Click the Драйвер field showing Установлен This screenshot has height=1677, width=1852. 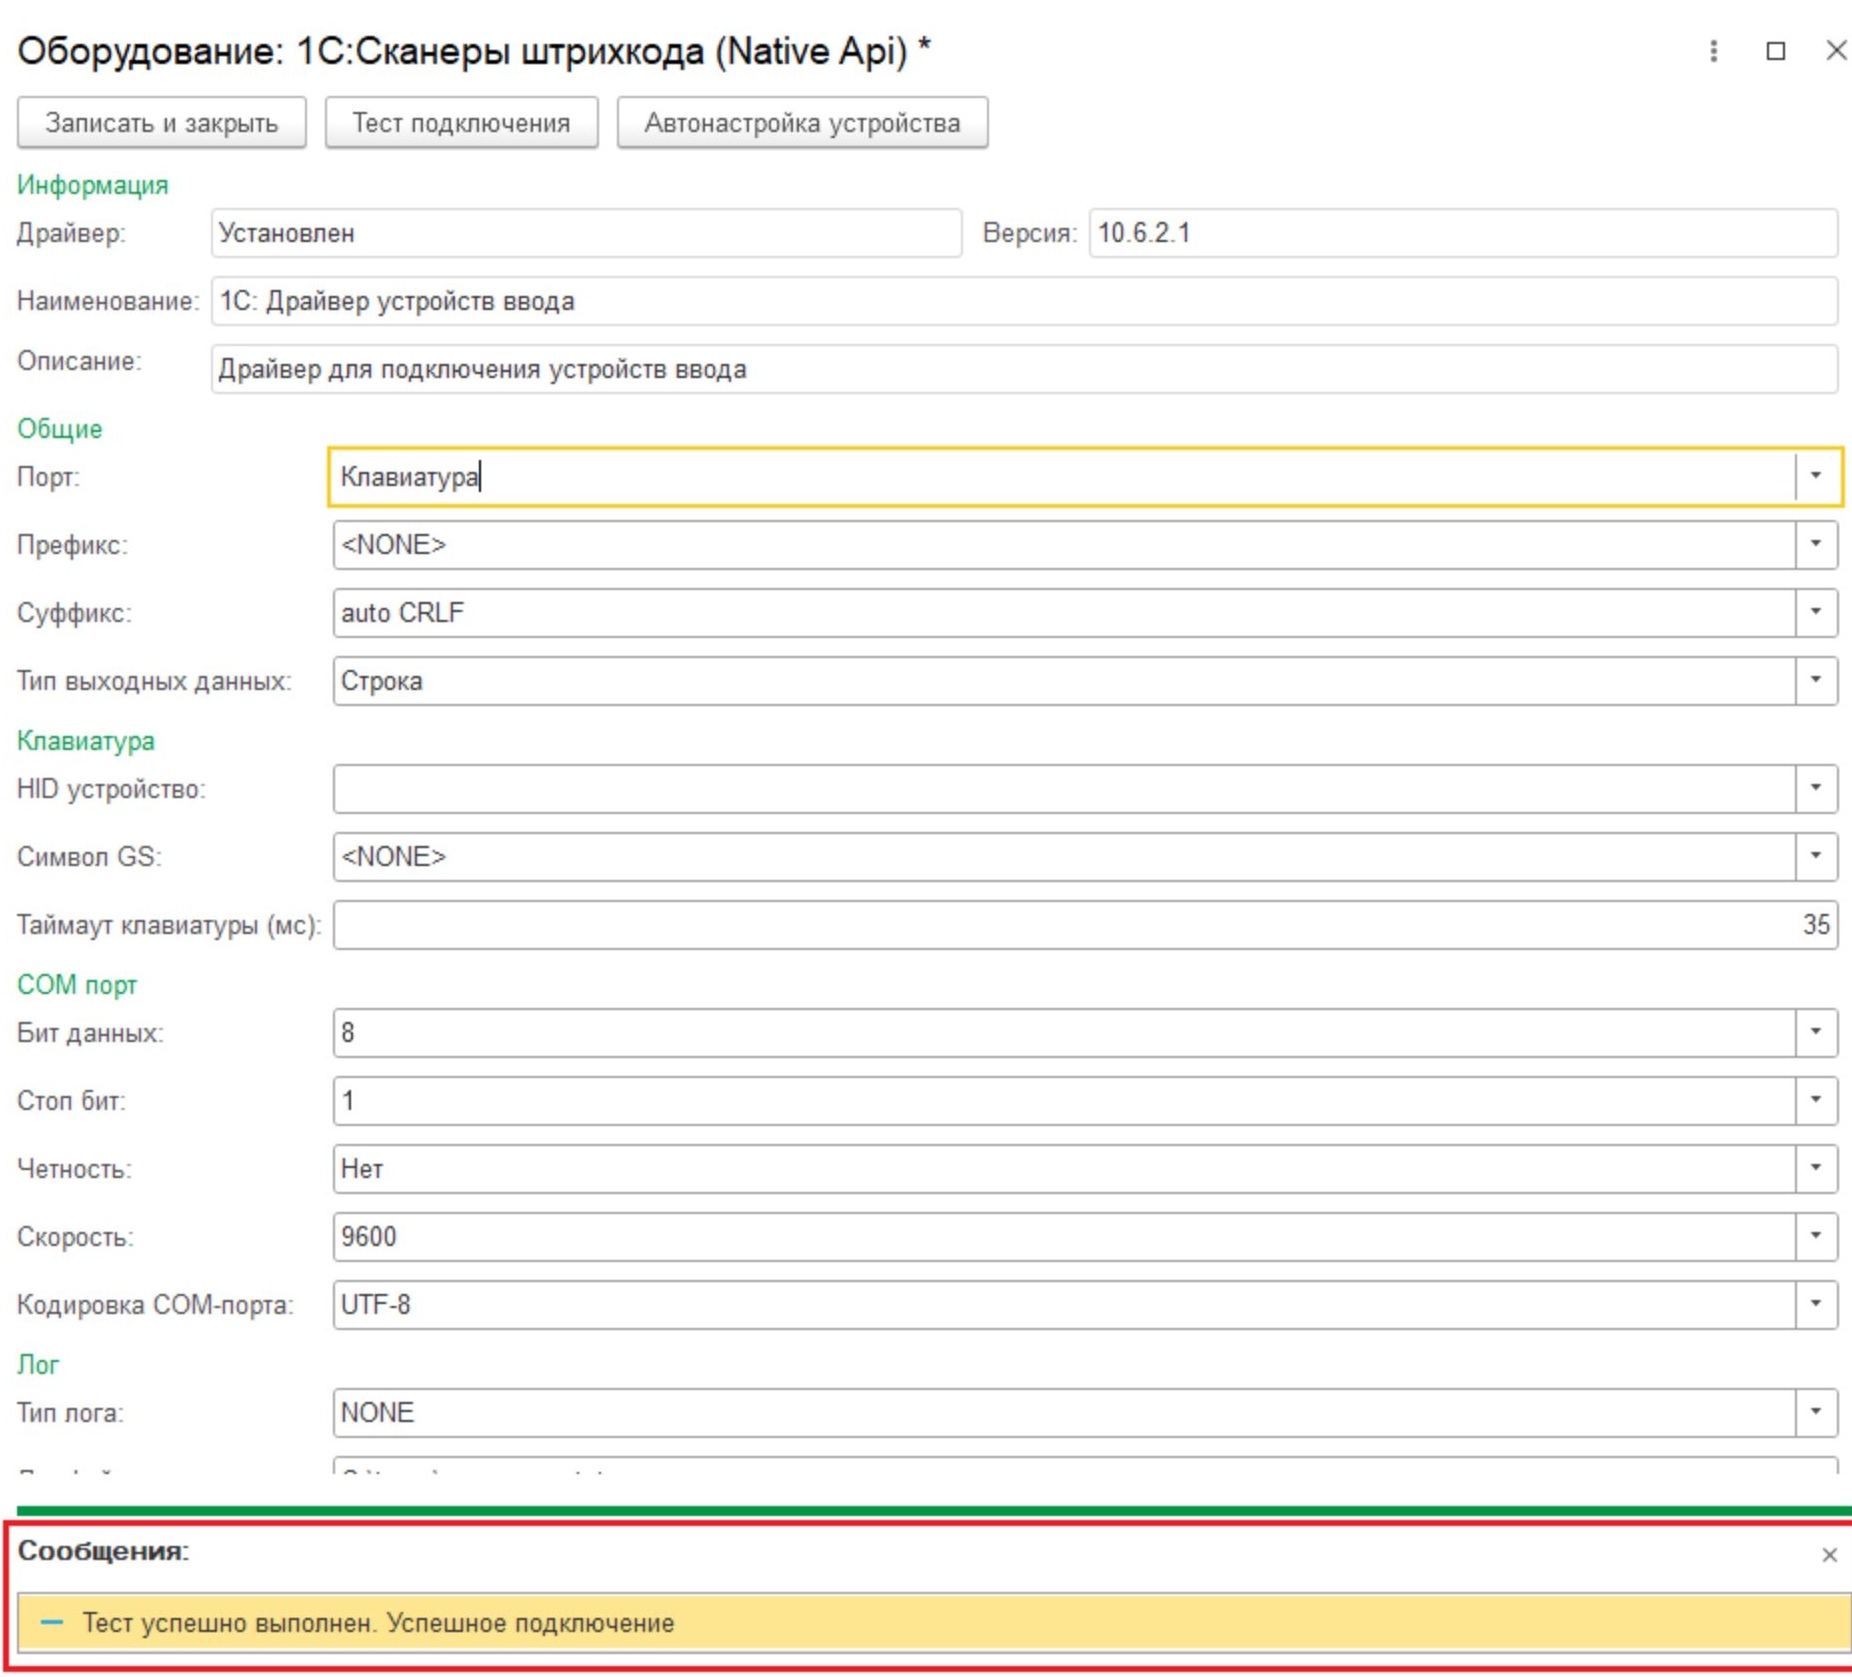586,233
